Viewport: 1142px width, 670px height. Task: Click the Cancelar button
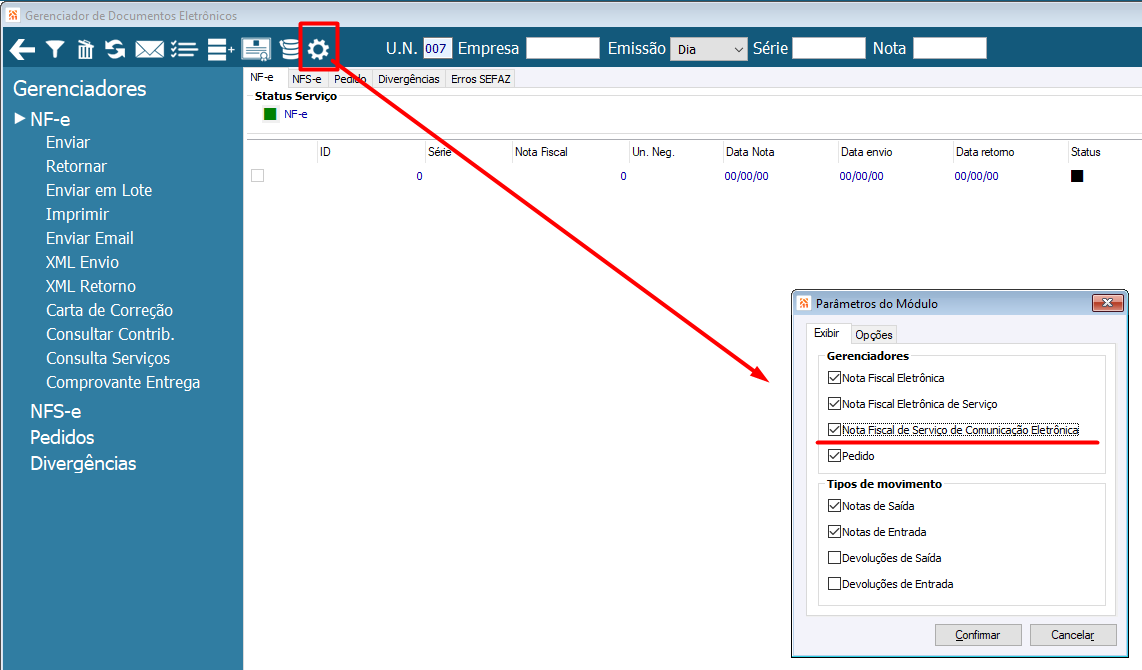1072,635
